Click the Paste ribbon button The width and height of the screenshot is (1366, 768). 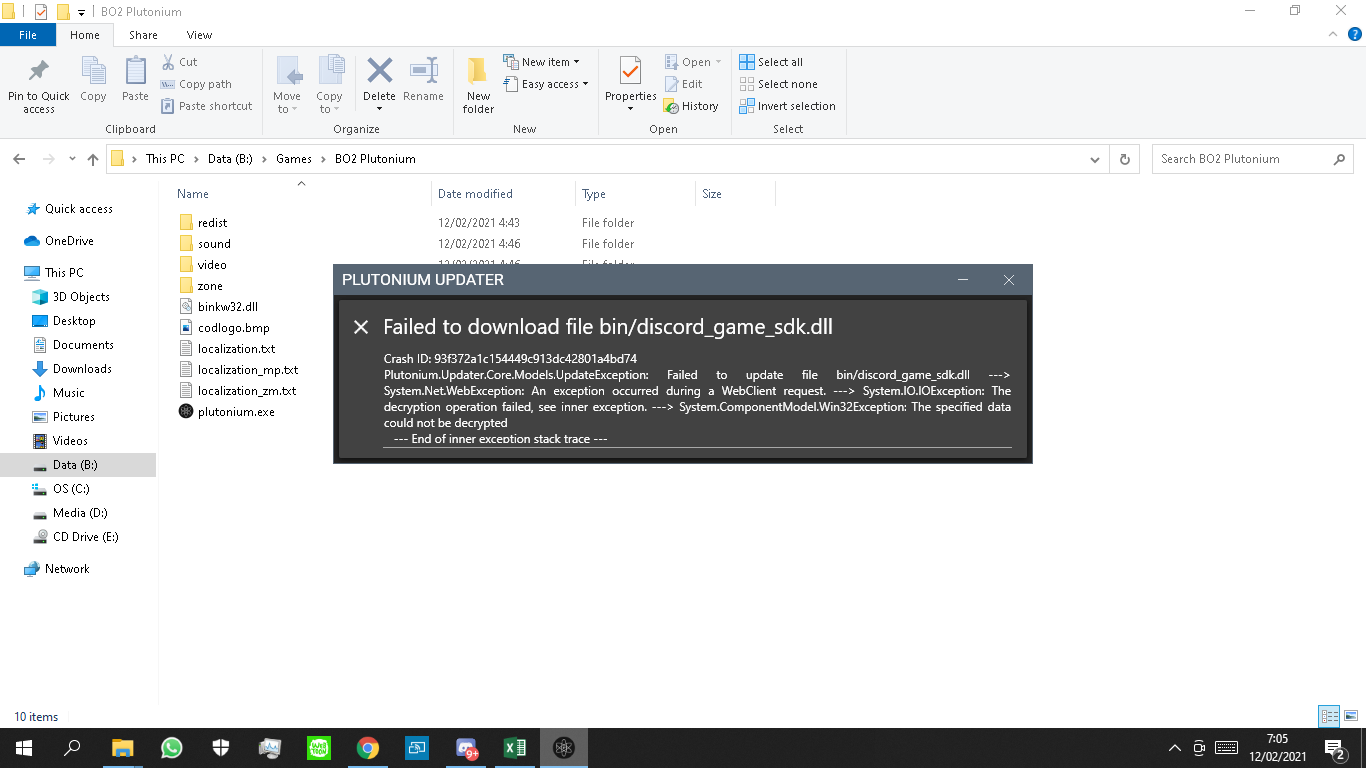[135, 80]
